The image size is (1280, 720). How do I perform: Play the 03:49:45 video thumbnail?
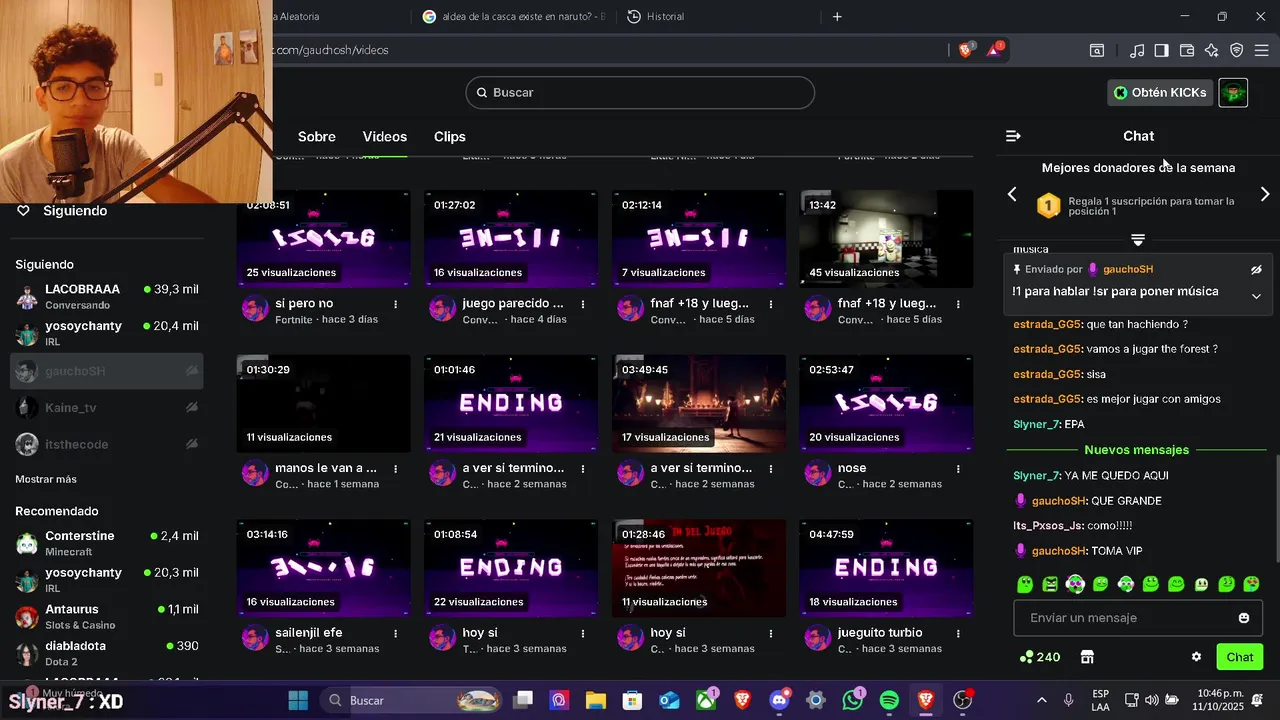pos(699,403)
